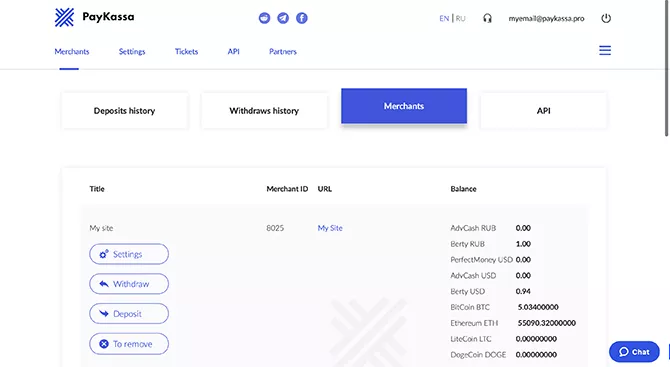Open the large API tab card

pyautogui.click(x=544, y=111)
